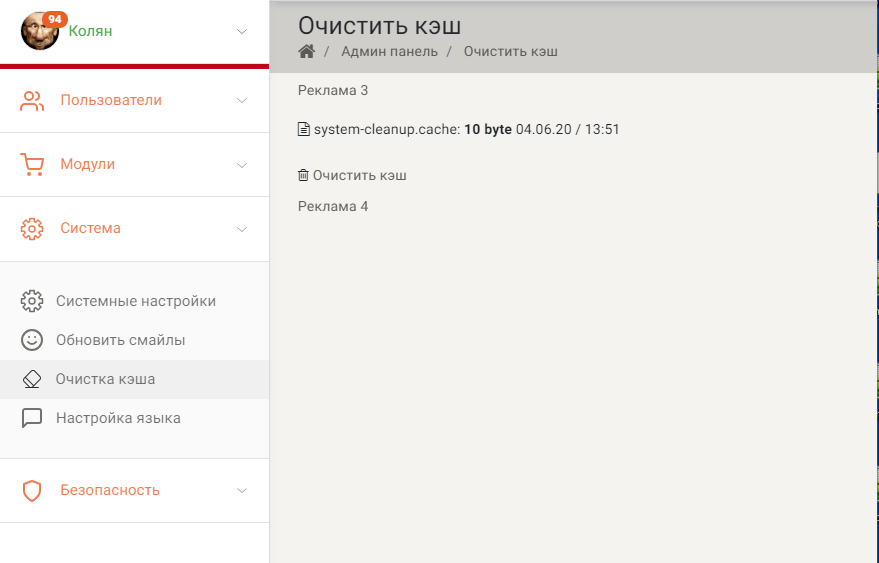Click the Колян username
Viewport: 879px width, 563px height.
[90, 31]
